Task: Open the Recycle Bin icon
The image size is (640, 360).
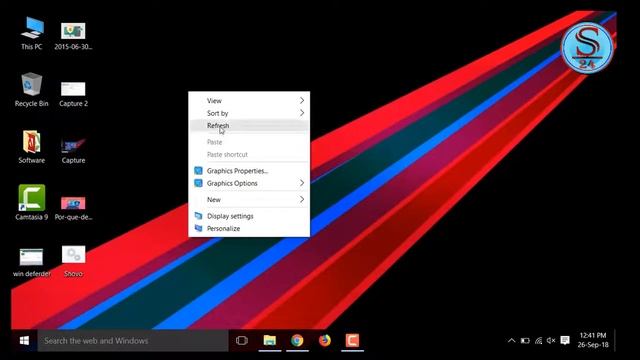Action: [x=31, y=90]
